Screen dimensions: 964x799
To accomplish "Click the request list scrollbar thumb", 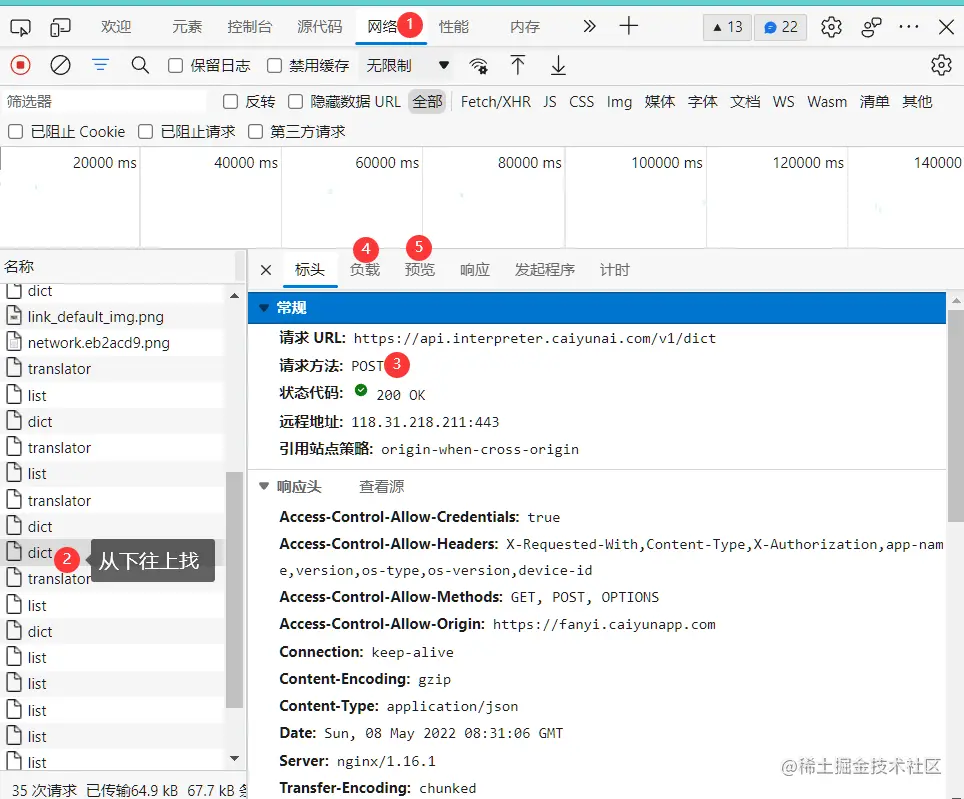I will [x=234, y=590].
